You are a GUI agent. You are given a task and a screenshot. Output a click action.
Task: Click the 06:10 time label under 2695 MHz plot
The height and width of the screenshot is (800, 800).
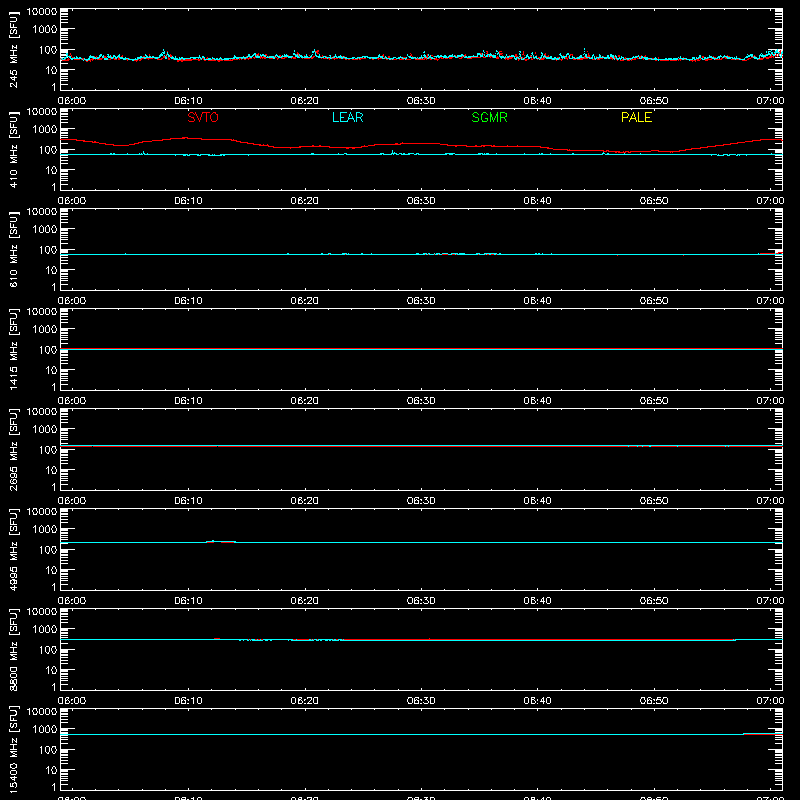click(188, 501)
